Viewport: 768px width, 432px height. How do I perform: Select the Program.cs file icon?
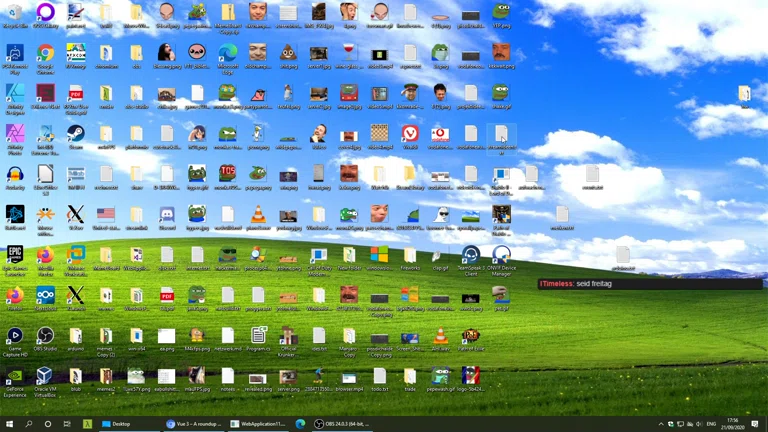coord(258,338)
